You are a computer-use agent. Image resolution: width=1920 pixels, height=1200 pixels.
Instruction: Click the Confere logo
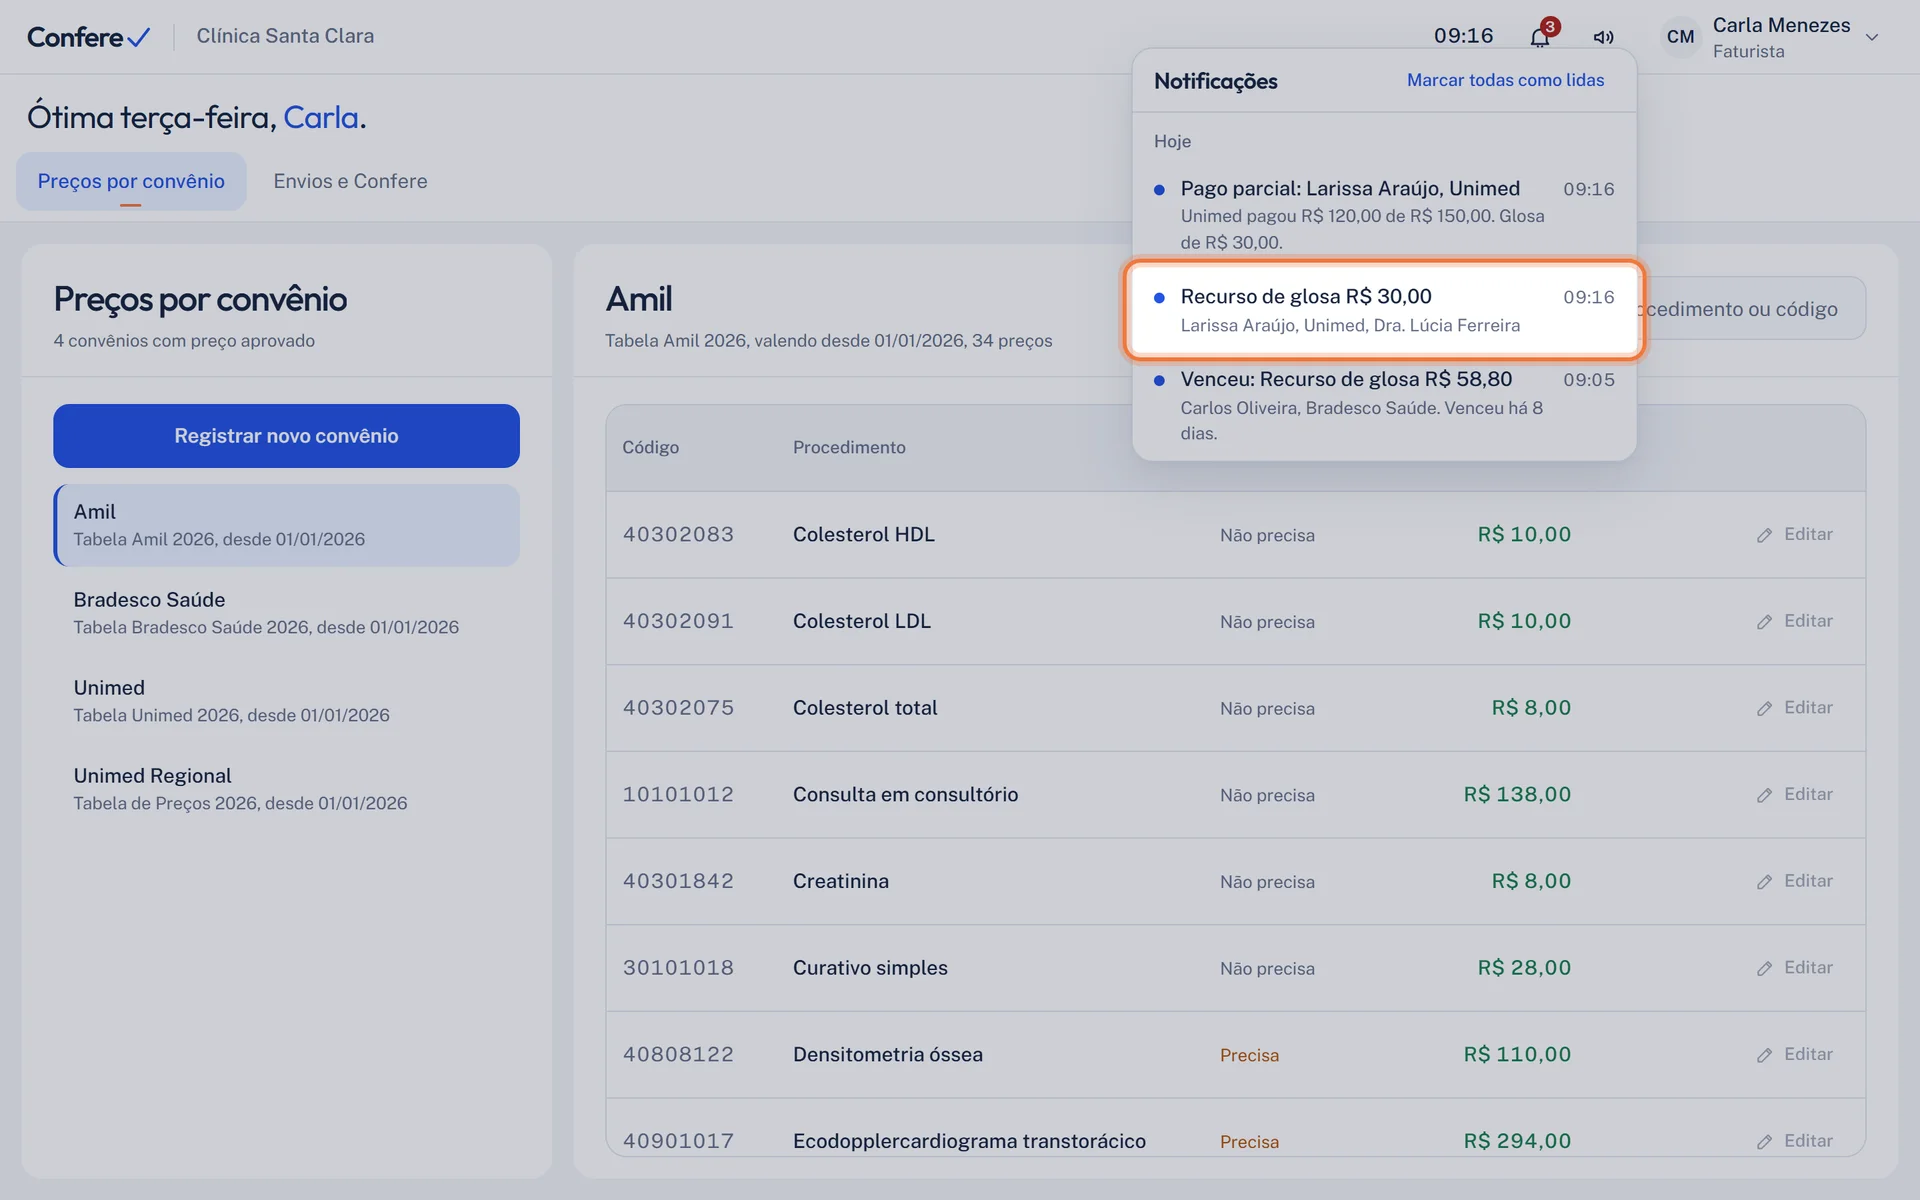point(88,37)
